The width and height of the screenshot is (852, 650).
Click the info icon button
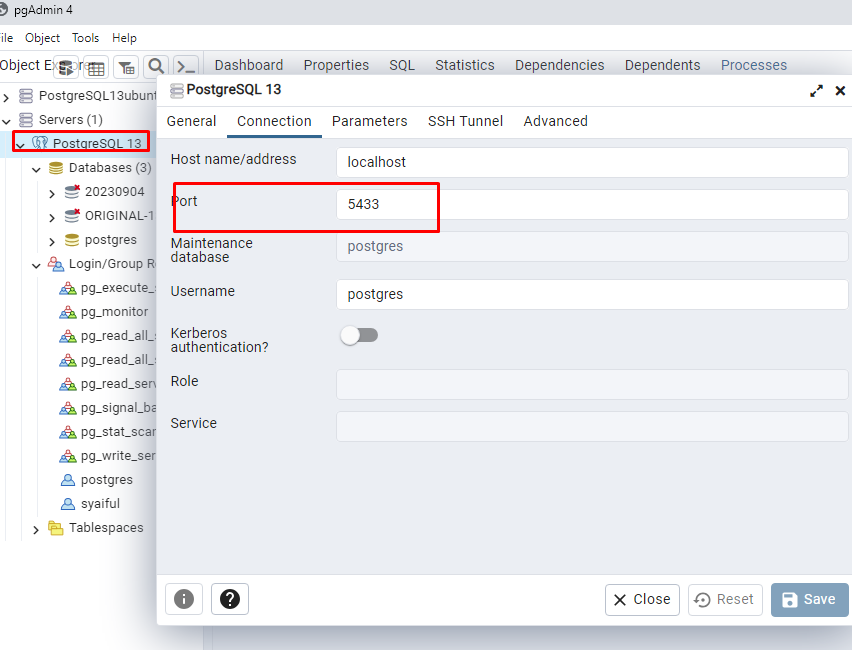tap(184, 599)
